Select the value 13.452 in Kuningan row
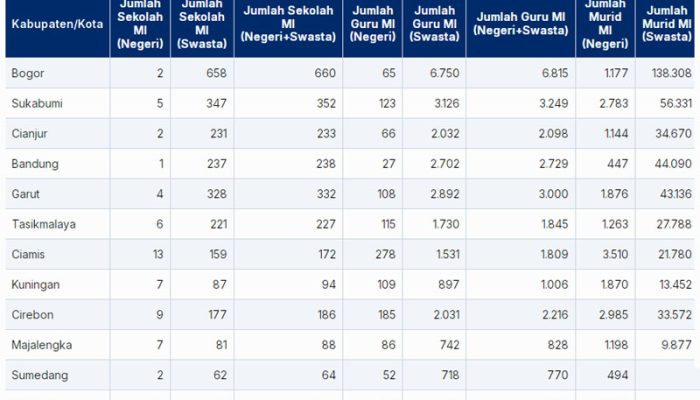Image resolution: width=700 pixels, height=400 pixels. (675, 285)
